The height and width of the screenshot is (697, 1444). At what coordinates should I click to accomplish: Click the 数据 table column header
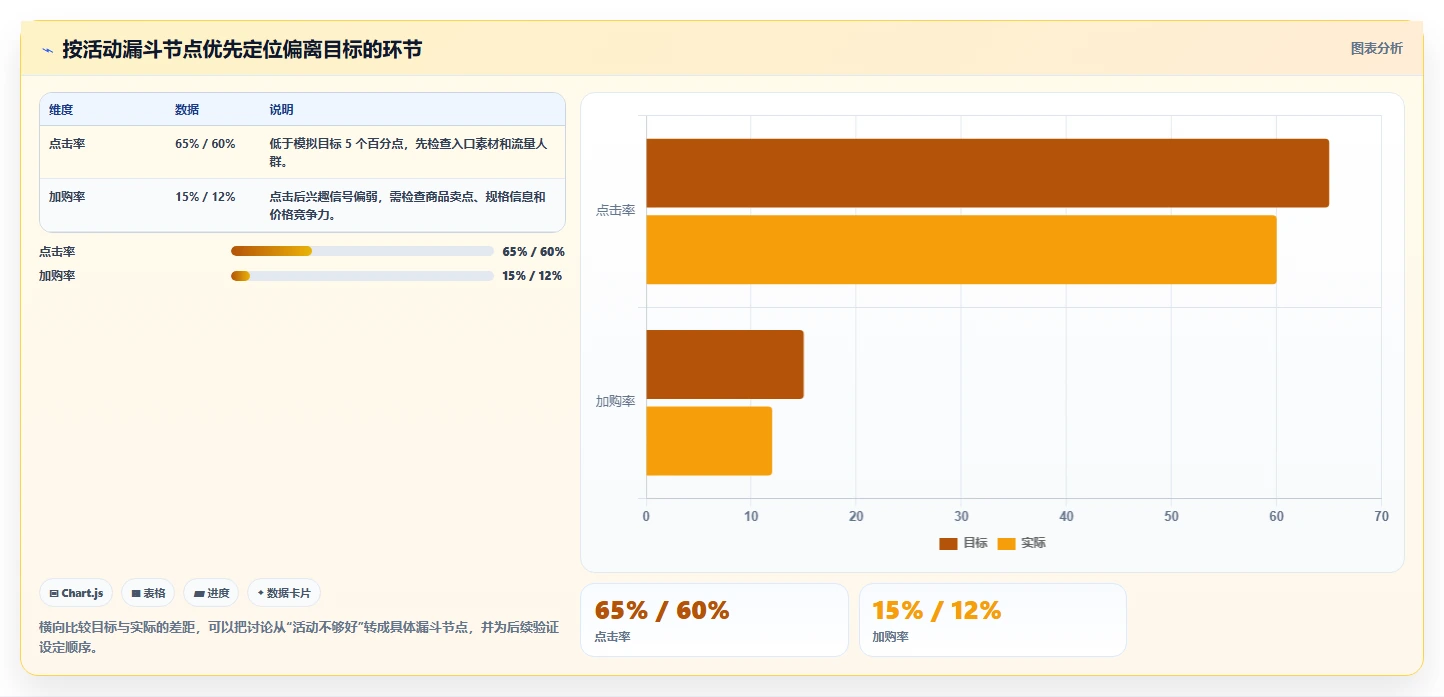tap(187, 110)
